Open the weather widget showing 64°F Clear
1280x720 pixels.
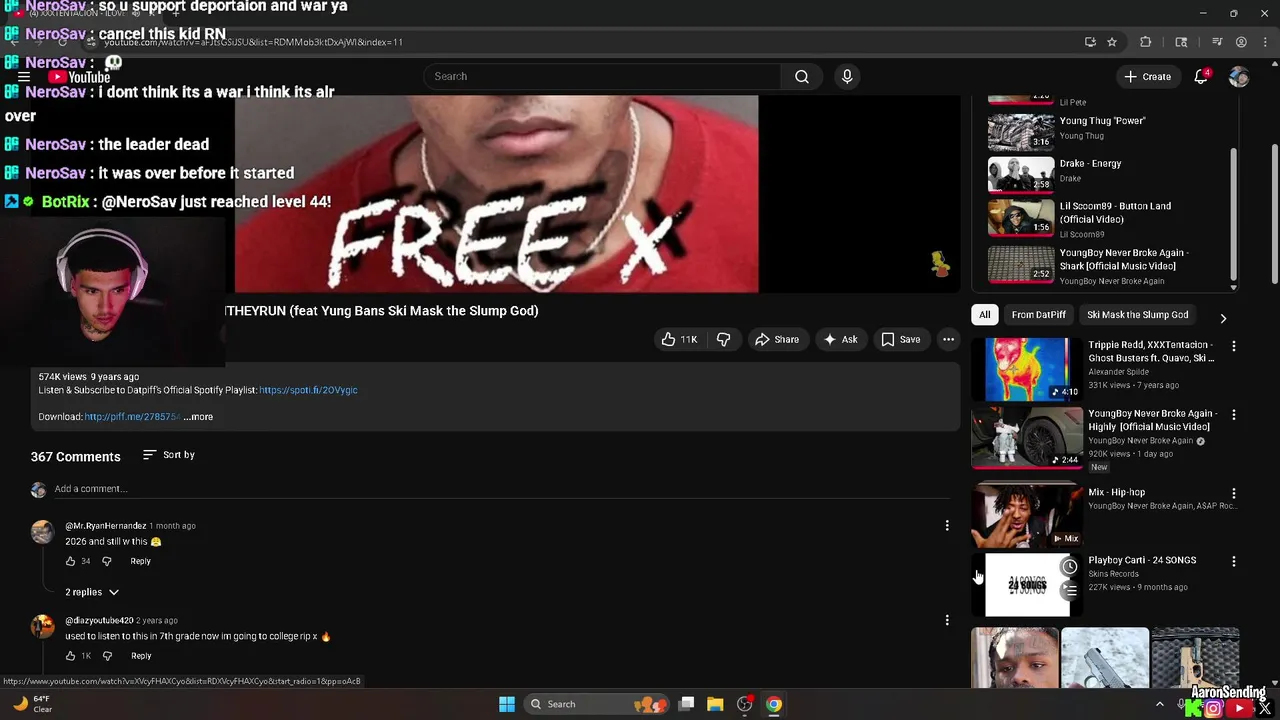click(x=32, y=704)
